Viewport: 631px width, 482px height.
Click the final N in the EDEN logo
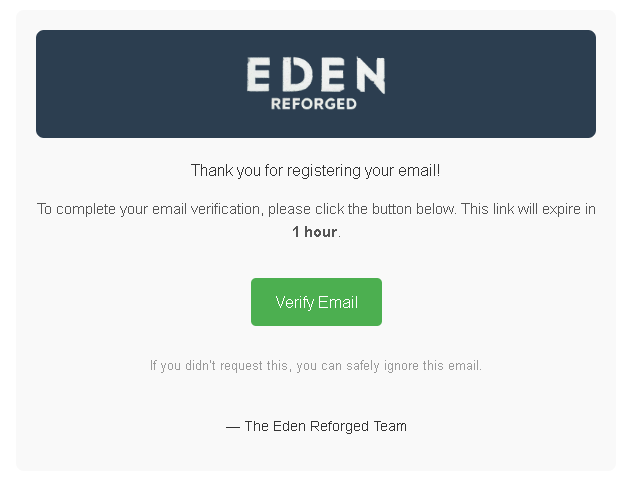click(x=370, y=76)
